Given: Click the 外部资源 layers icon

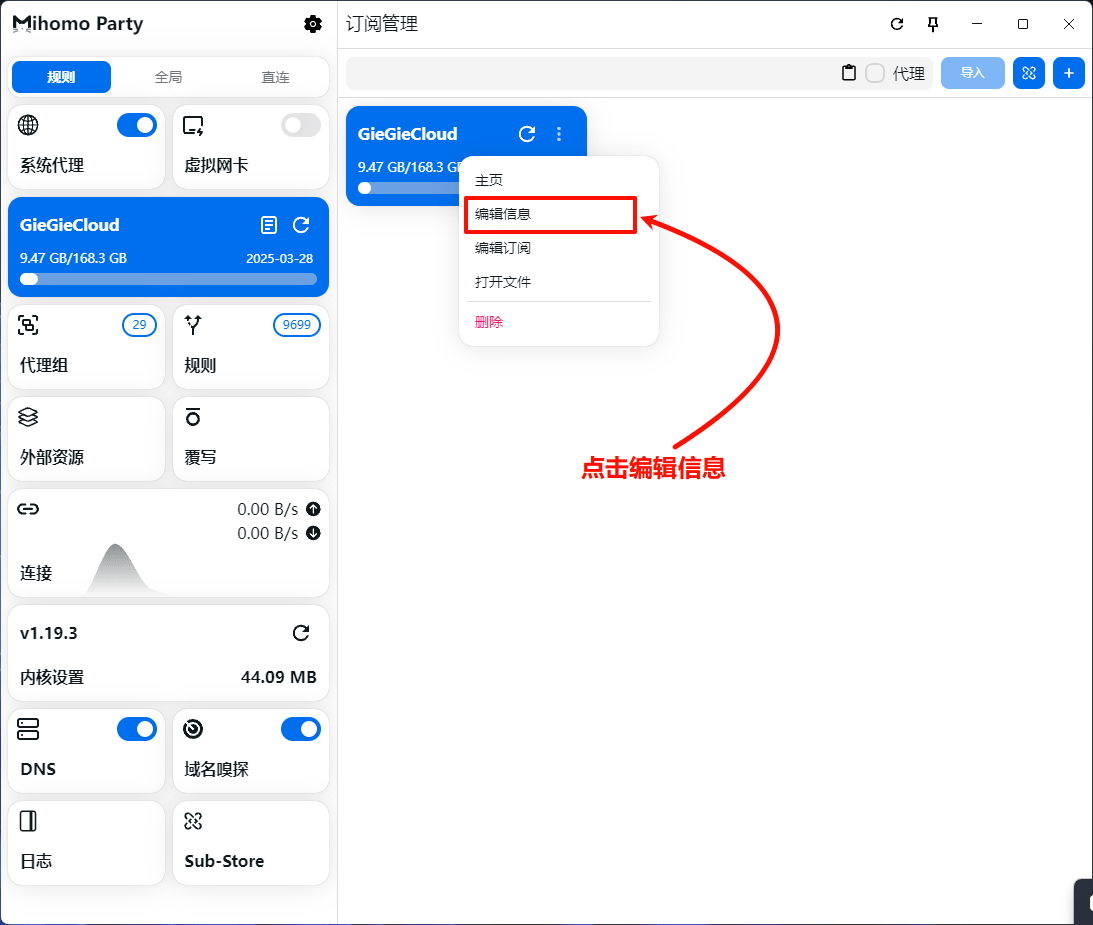Looking at the screenshot, I should 28,417.
